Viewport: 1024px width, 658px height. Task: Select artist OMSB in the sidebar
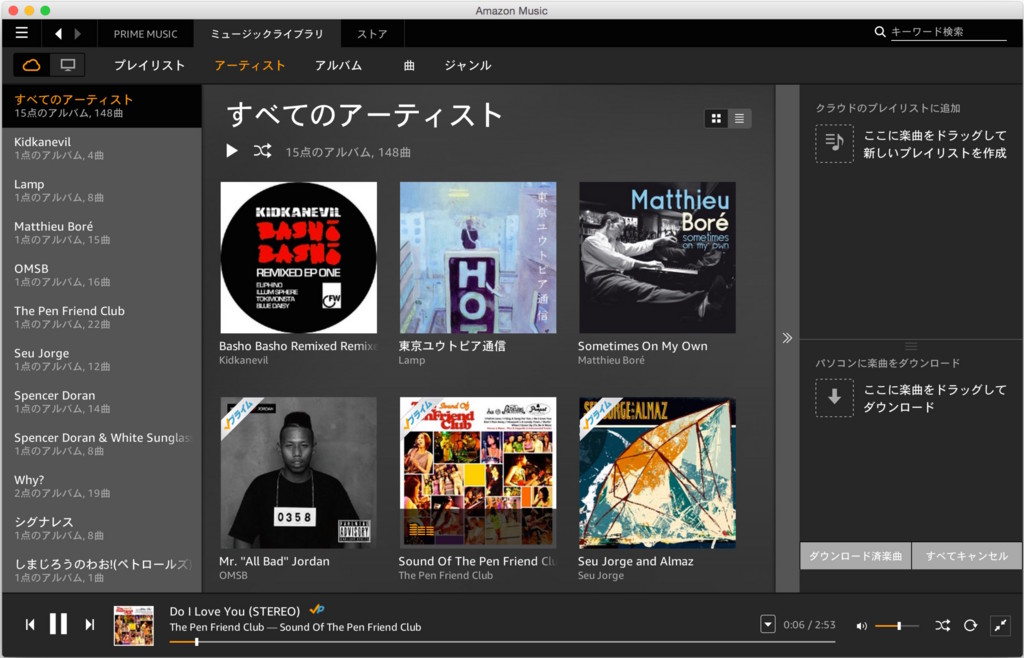coord(102,275)
